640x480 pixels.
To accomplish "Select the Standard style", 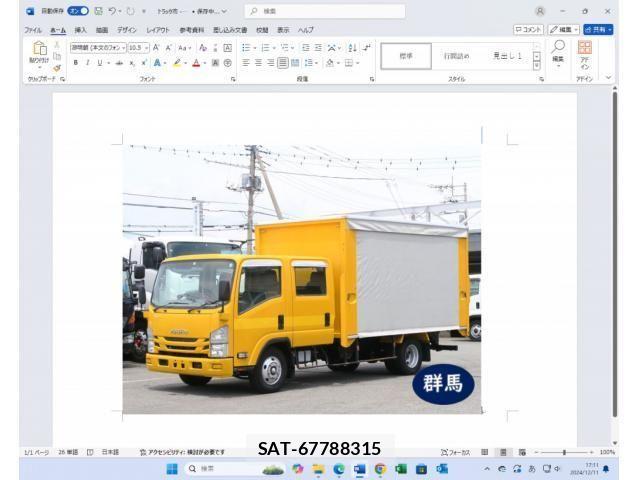I will coord(406,56).
